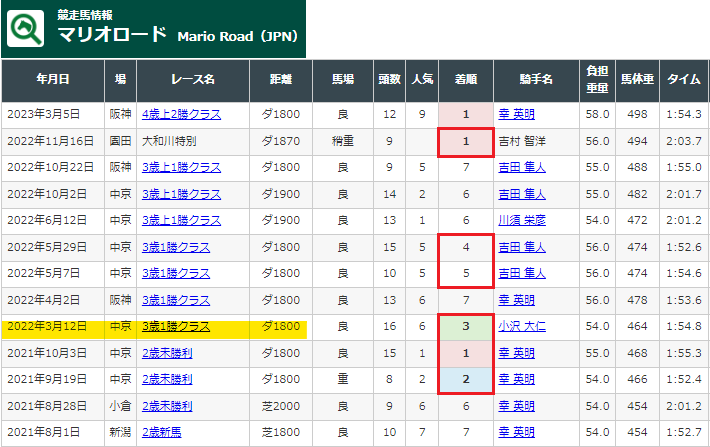Select the horse weight 498 cell

637,115
